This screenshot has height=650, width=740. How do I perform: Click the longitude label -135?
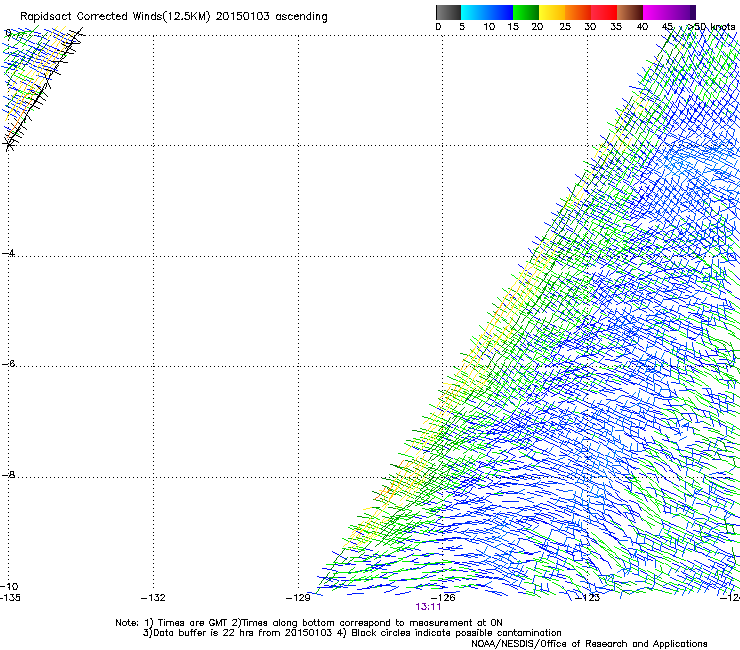point(10,598)
